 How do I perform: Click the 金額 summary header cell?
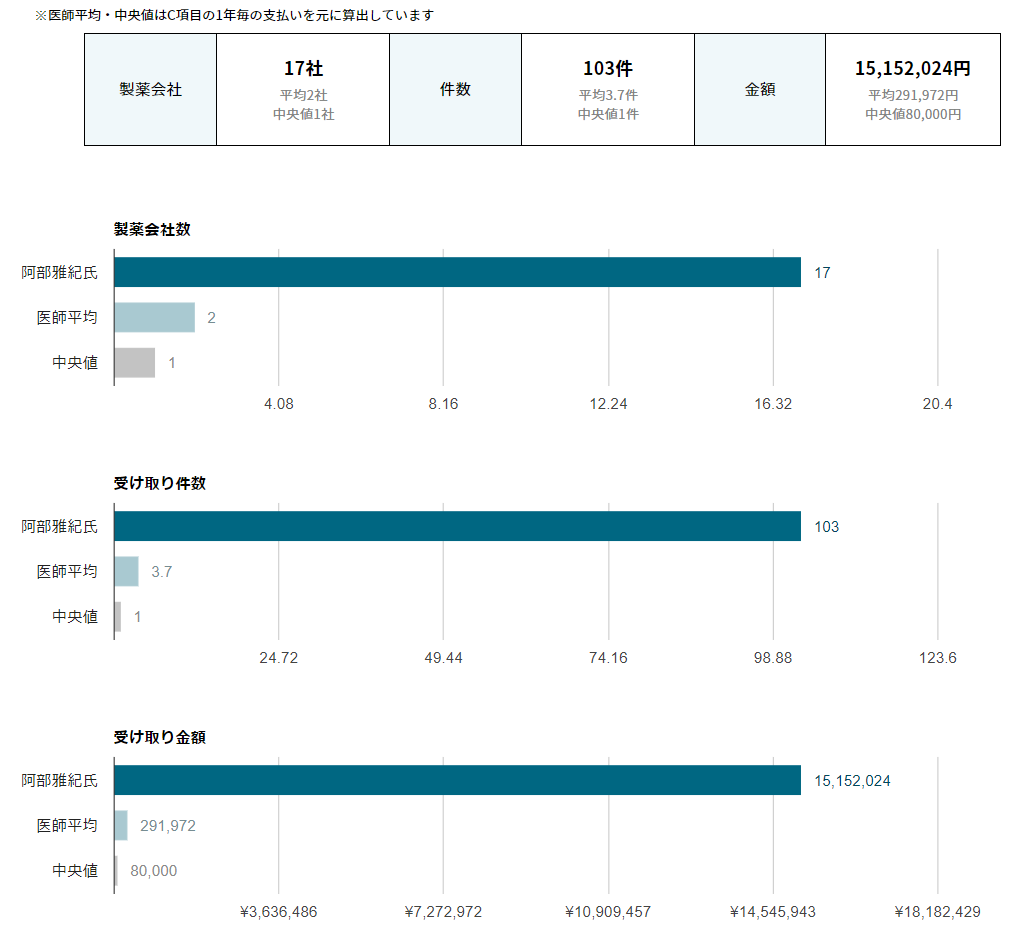pos(760,90)
